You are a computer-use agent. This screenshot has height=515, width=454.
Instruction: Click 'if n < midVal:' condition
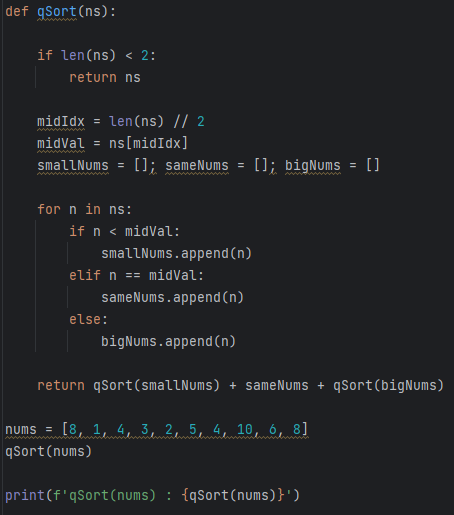pyautogui.click(x=125, y=232)
